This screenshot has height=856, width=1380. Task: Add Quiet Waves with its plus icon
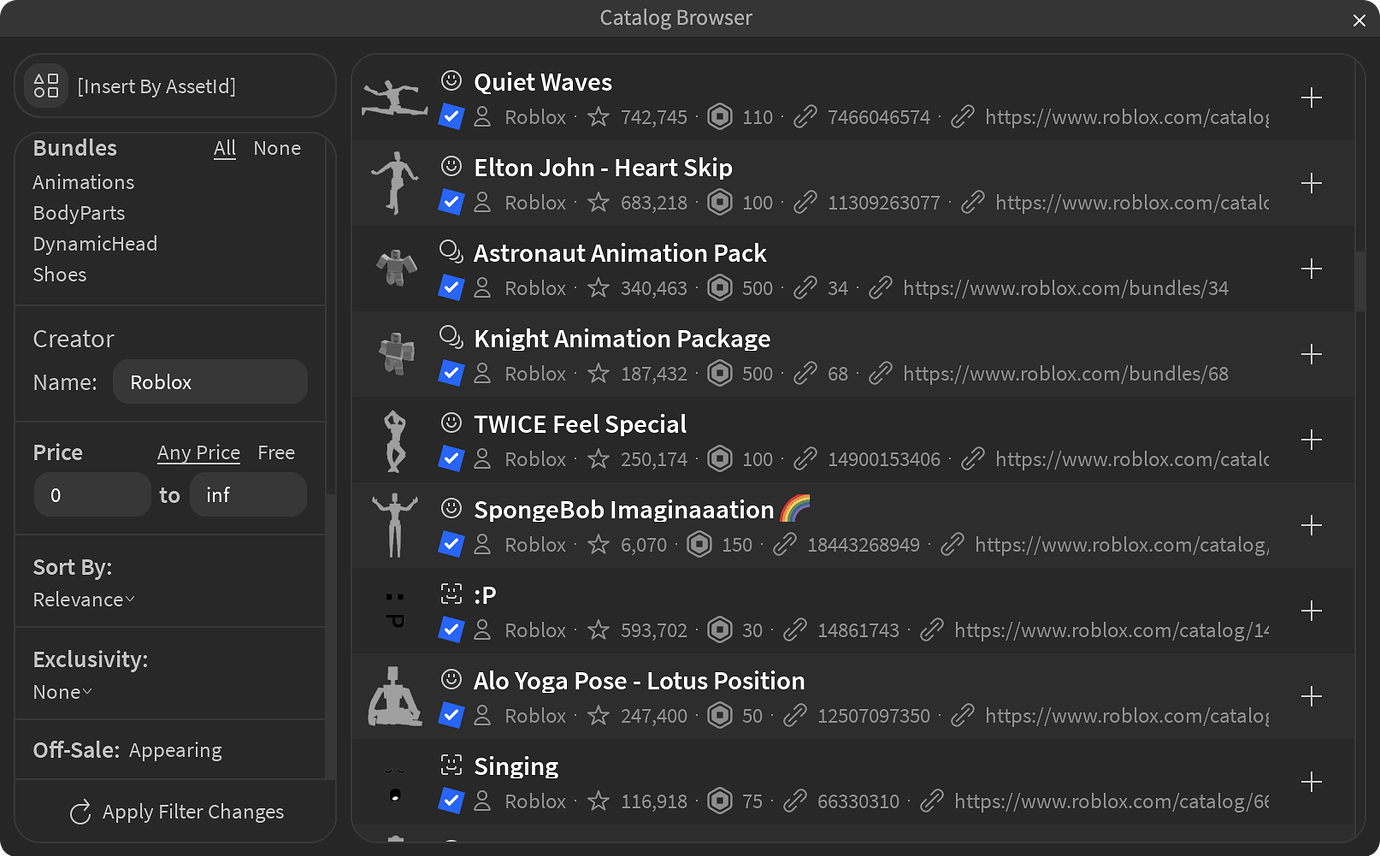1311,98
